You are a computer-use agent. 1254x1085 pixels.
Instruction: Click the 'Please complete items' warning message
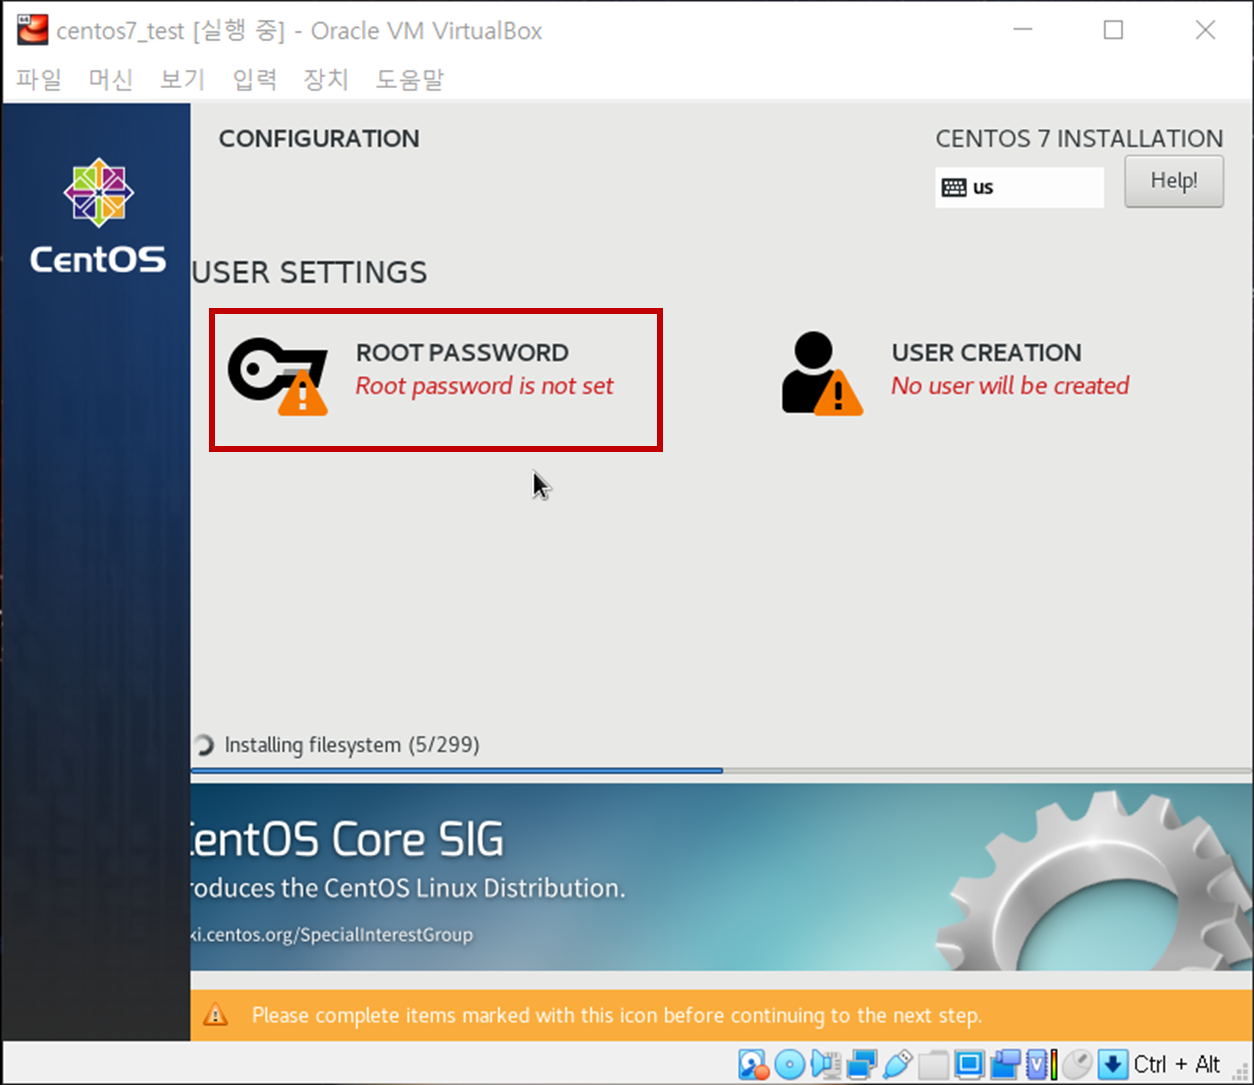tap(616, 1015)
